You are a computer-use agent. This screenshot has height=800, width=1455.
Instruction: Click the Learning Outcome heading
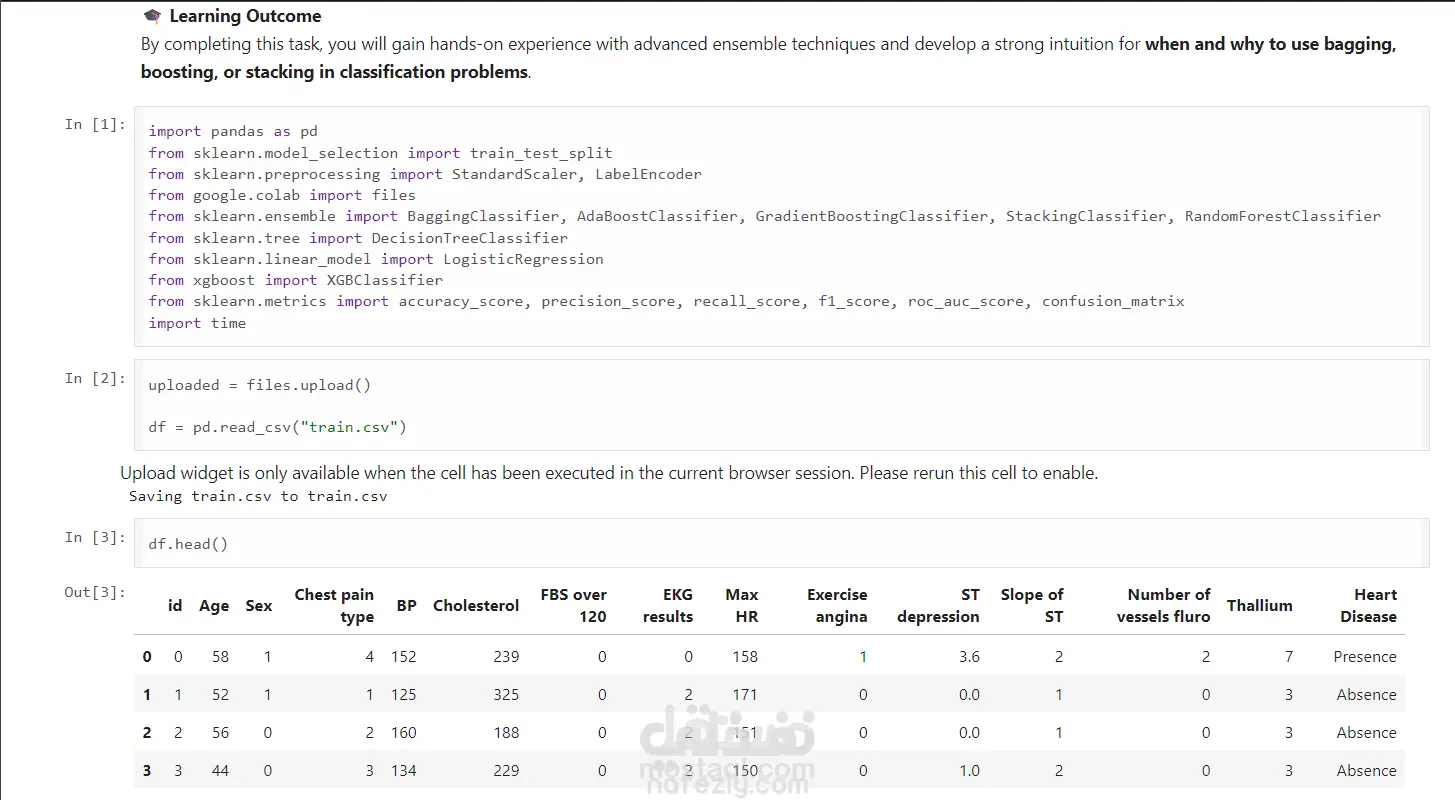pos(245,16)
